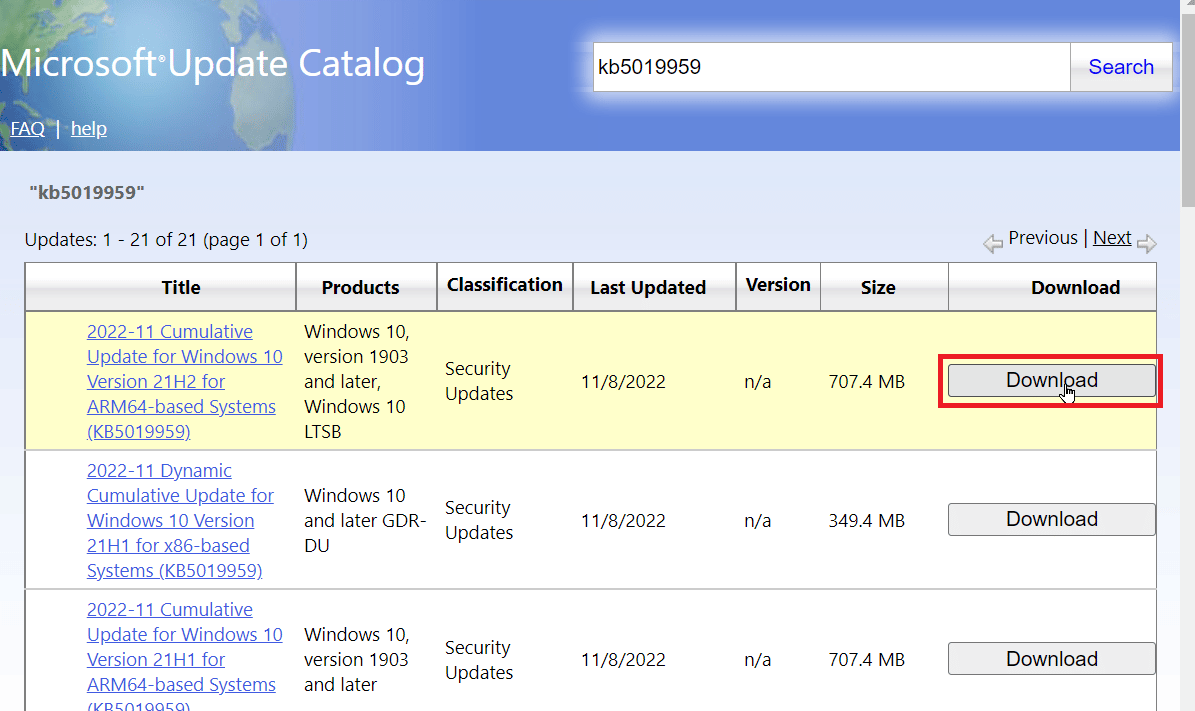This screenshot has height=711, width=1195.
Task: Select the 21H2 row's 'Security Updates' cell
Action: (x=479, y=381)
